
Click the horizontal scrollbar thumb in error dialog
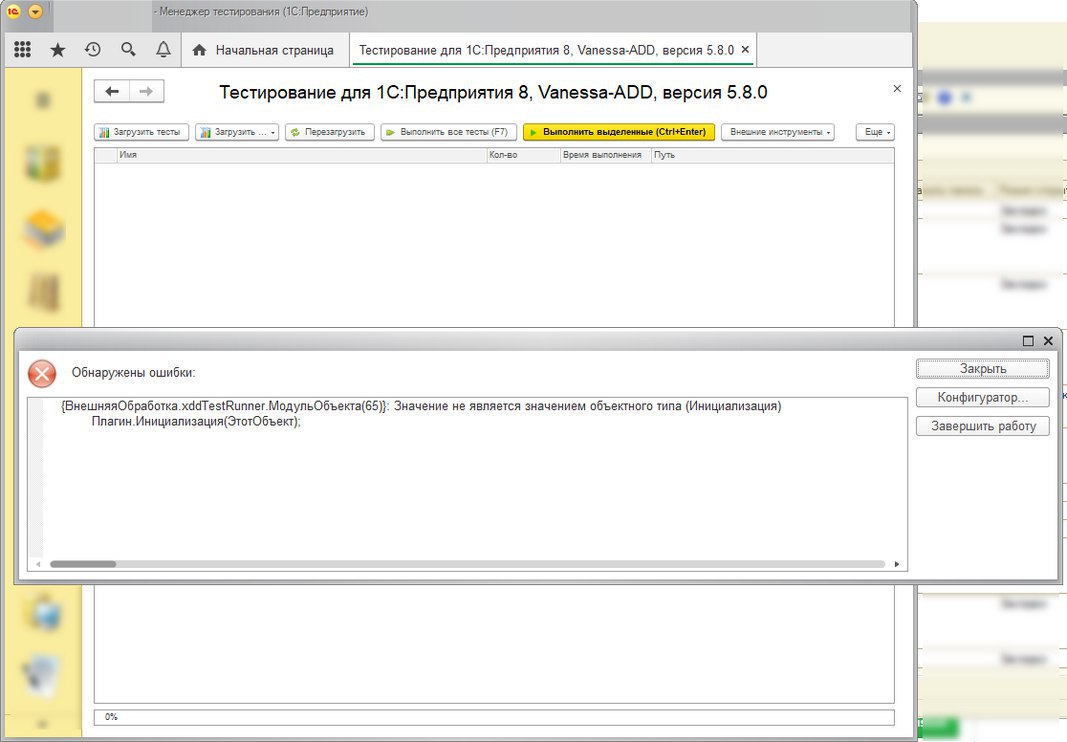point(83,564)
